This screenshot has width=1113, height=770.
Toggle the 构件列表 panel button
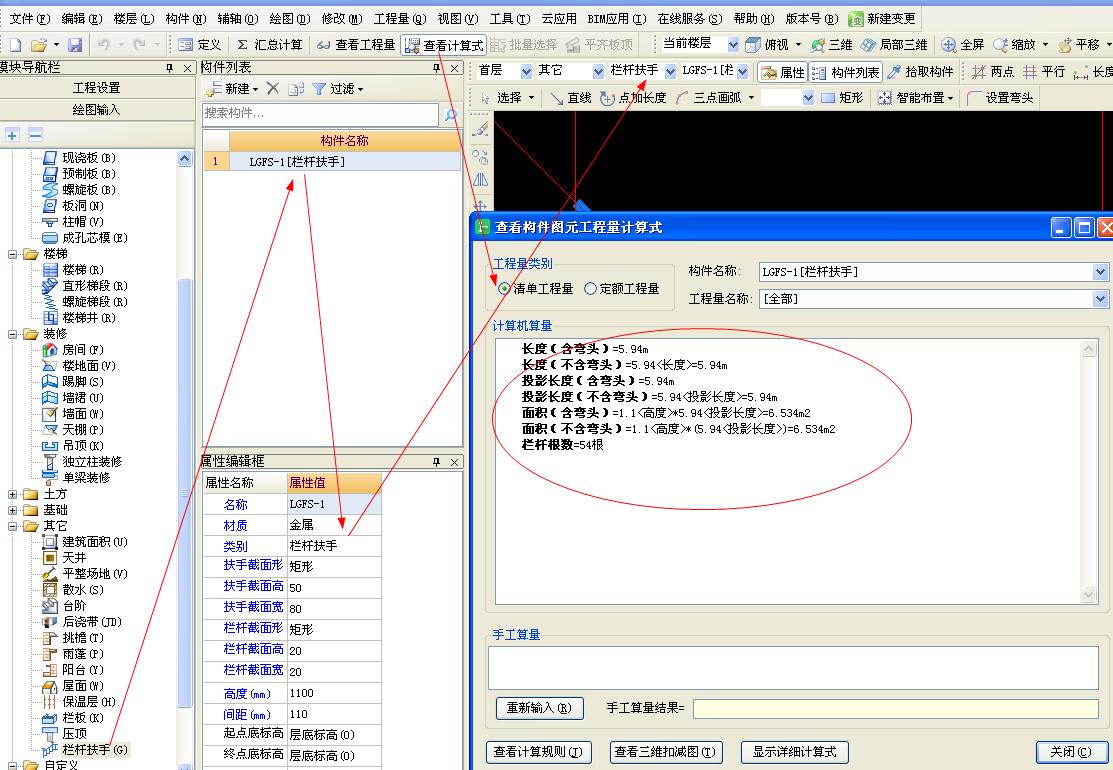pos(846,72)
